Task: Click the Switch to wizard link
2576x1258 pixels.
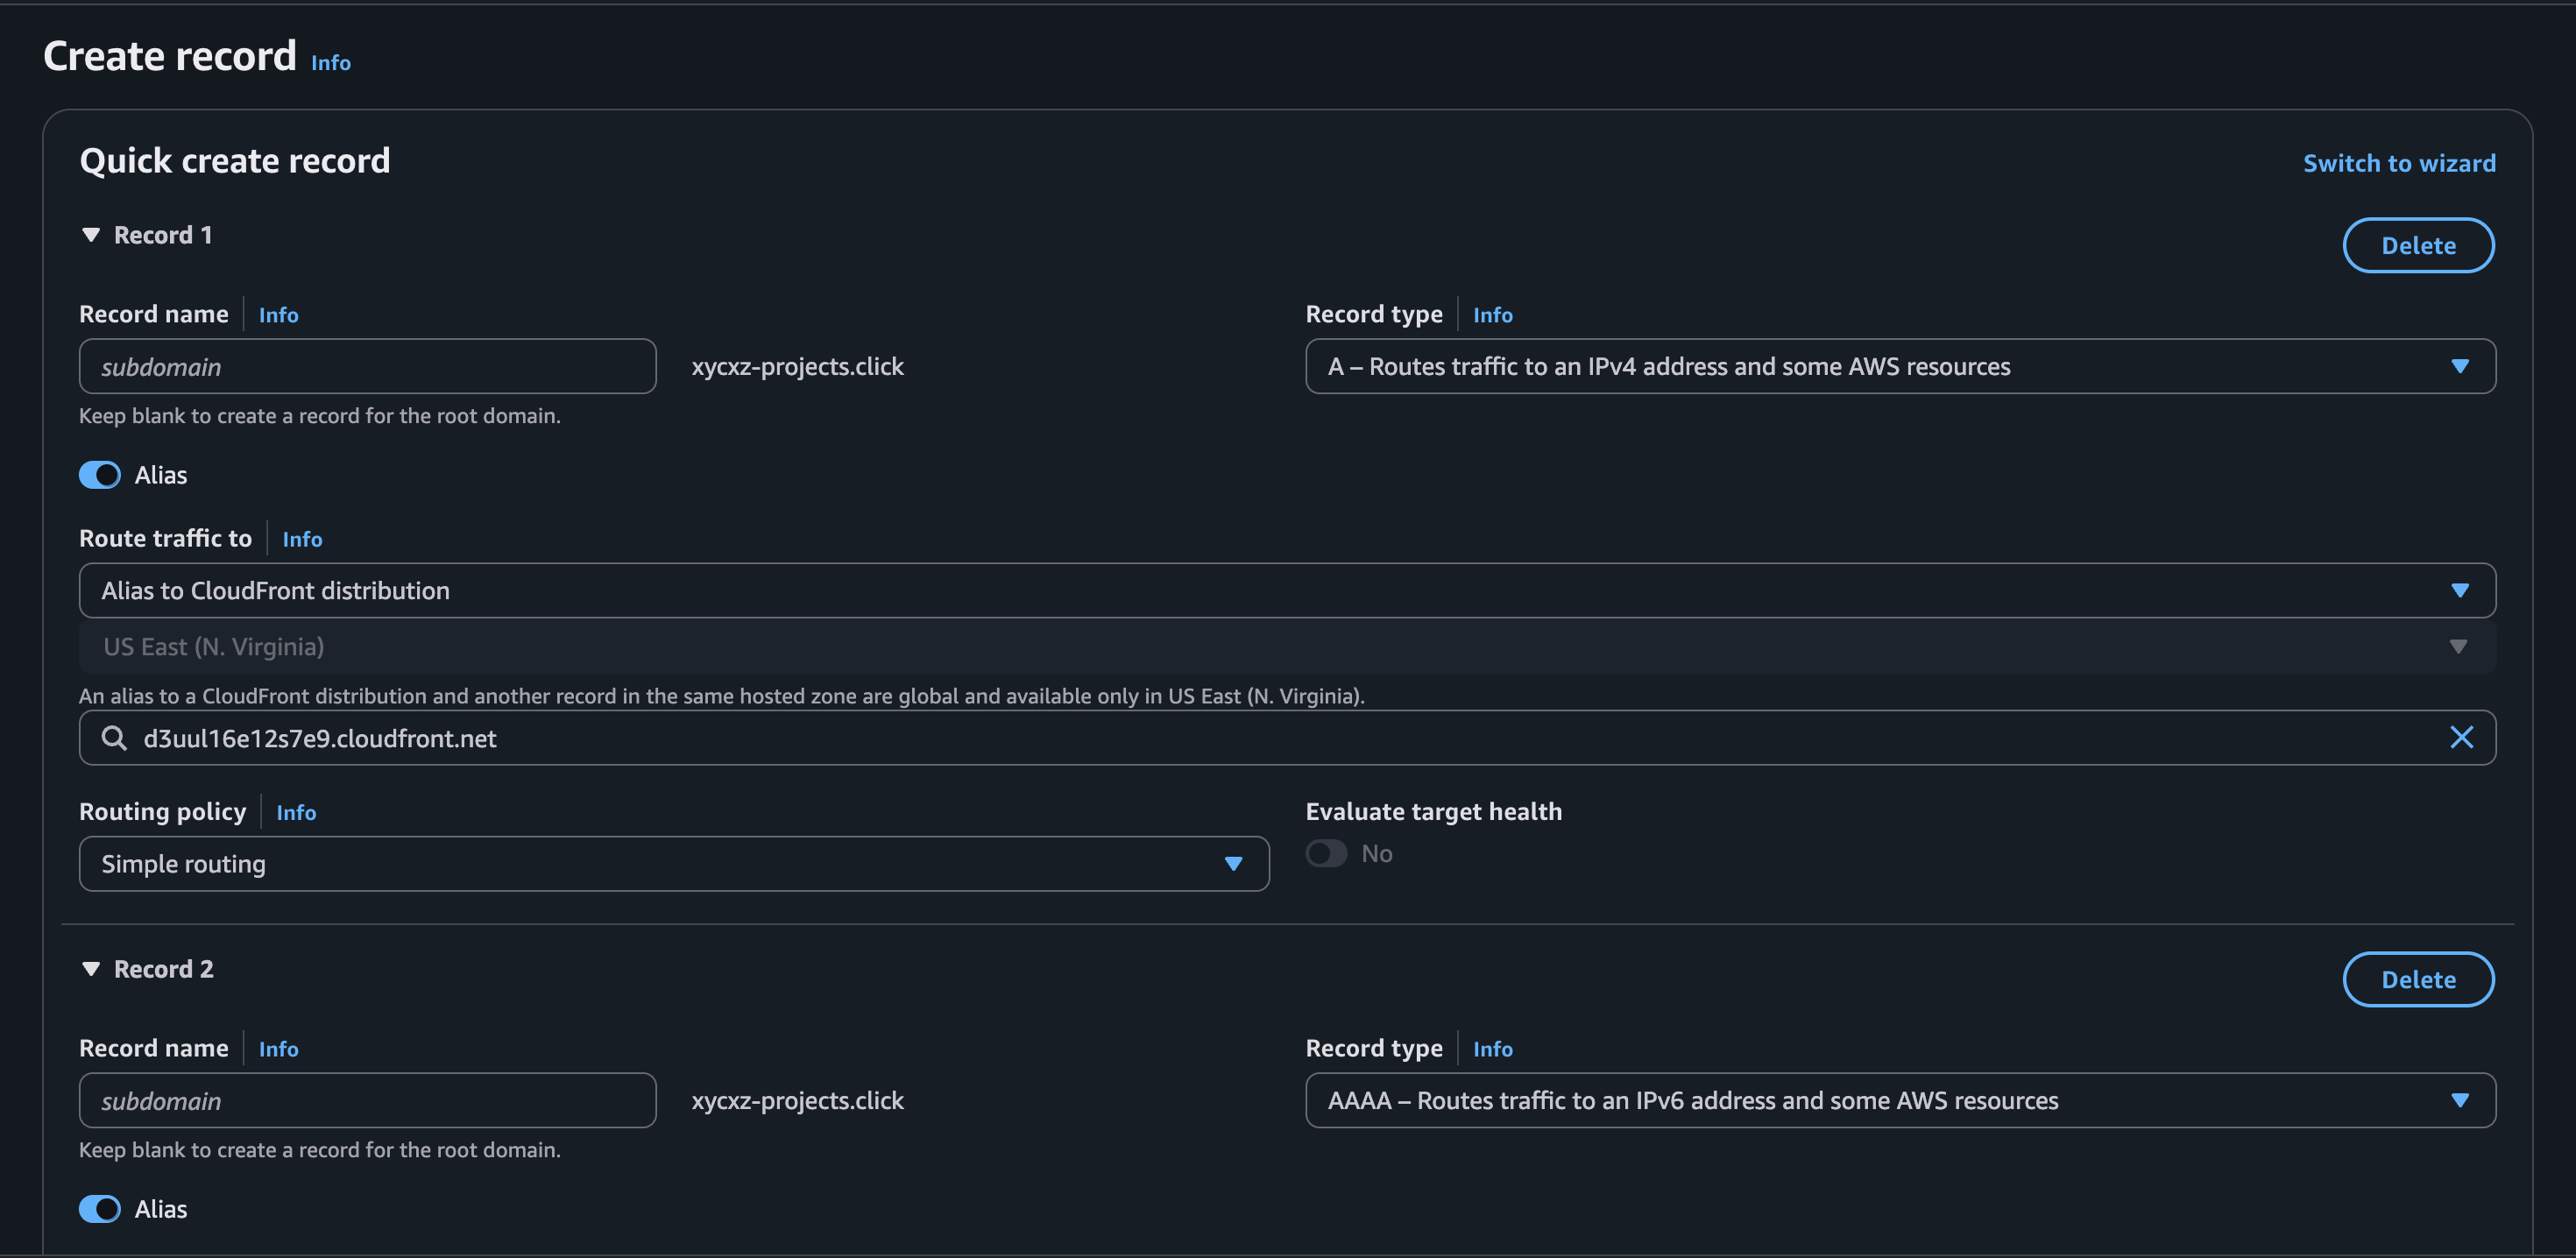Action: click(2398, 163)
